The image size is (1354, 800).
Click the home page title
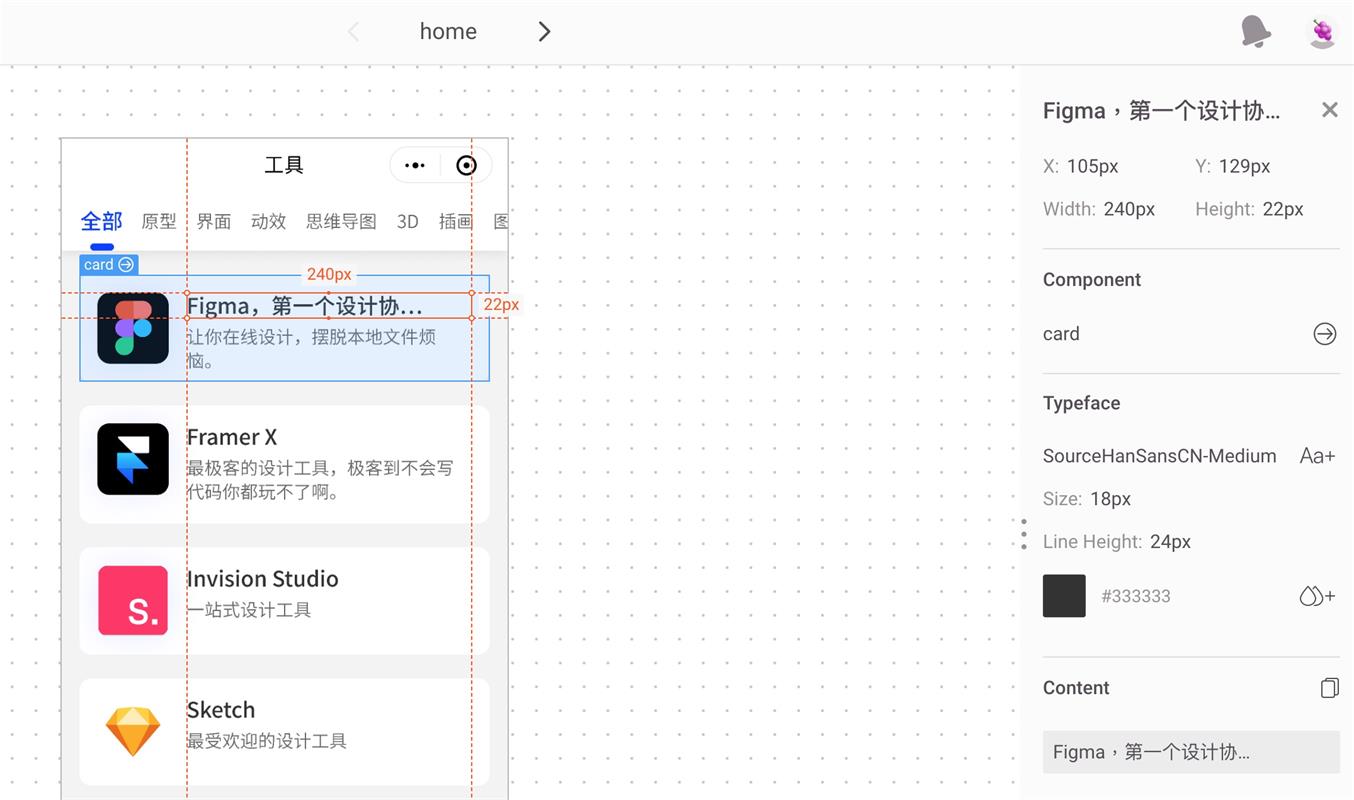(x=448, y=32)
